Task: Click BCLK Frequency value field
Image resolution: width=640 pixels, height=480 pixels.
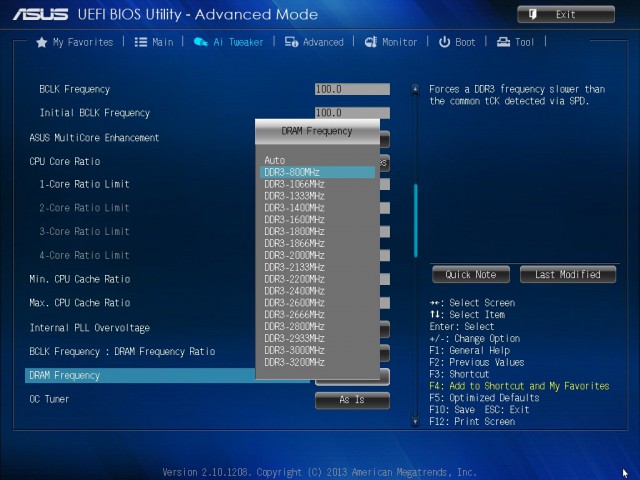Action: click(x=352, y=89)
